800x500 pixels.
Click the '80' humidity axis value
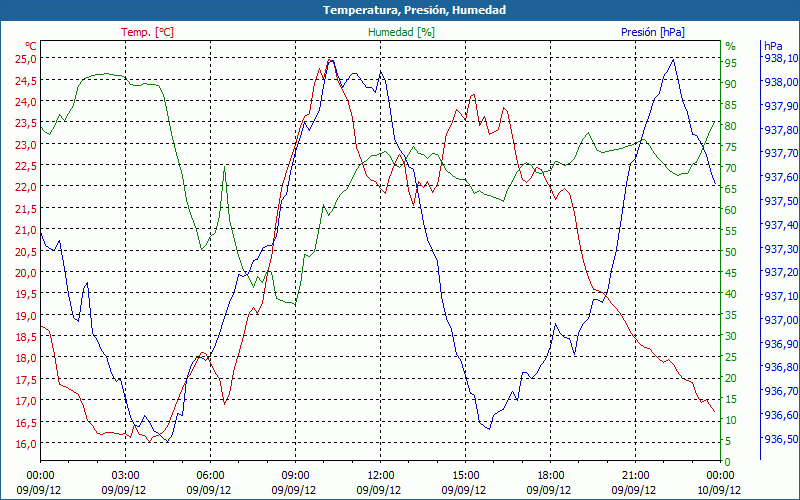(x=731, y=126)
